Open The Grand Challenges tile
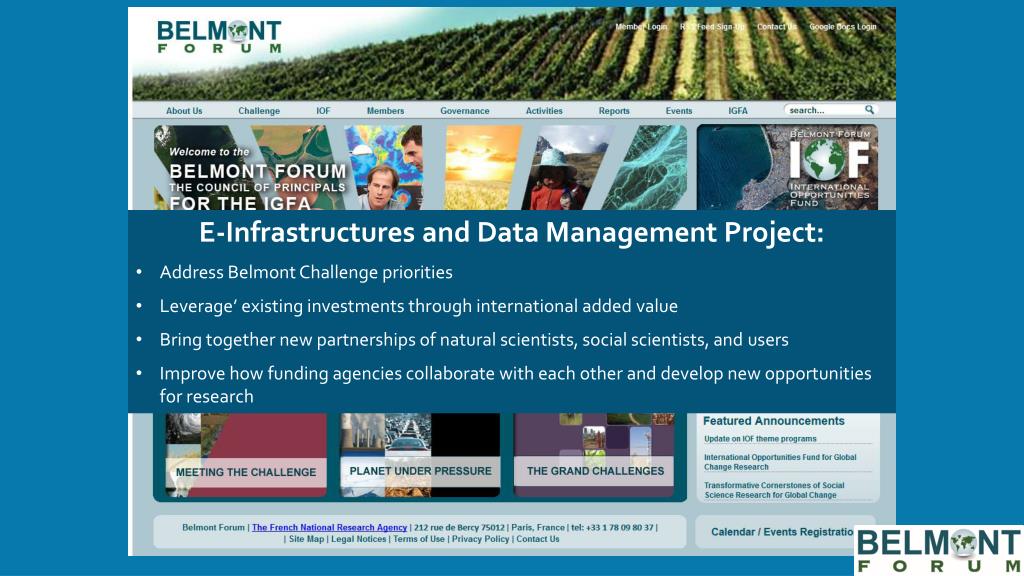 [x=594, y=456]
